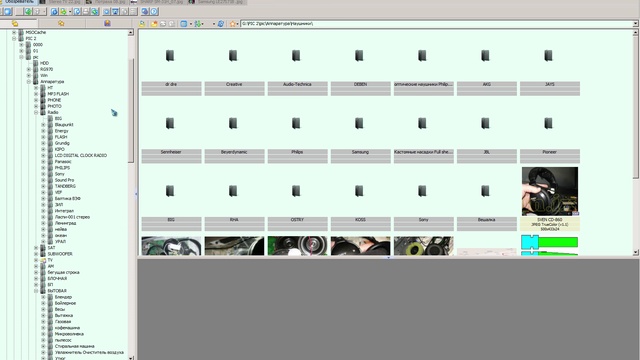Select the Ленинград folder in tree
This screenshot has height=360, width=640.
point(65,223)
